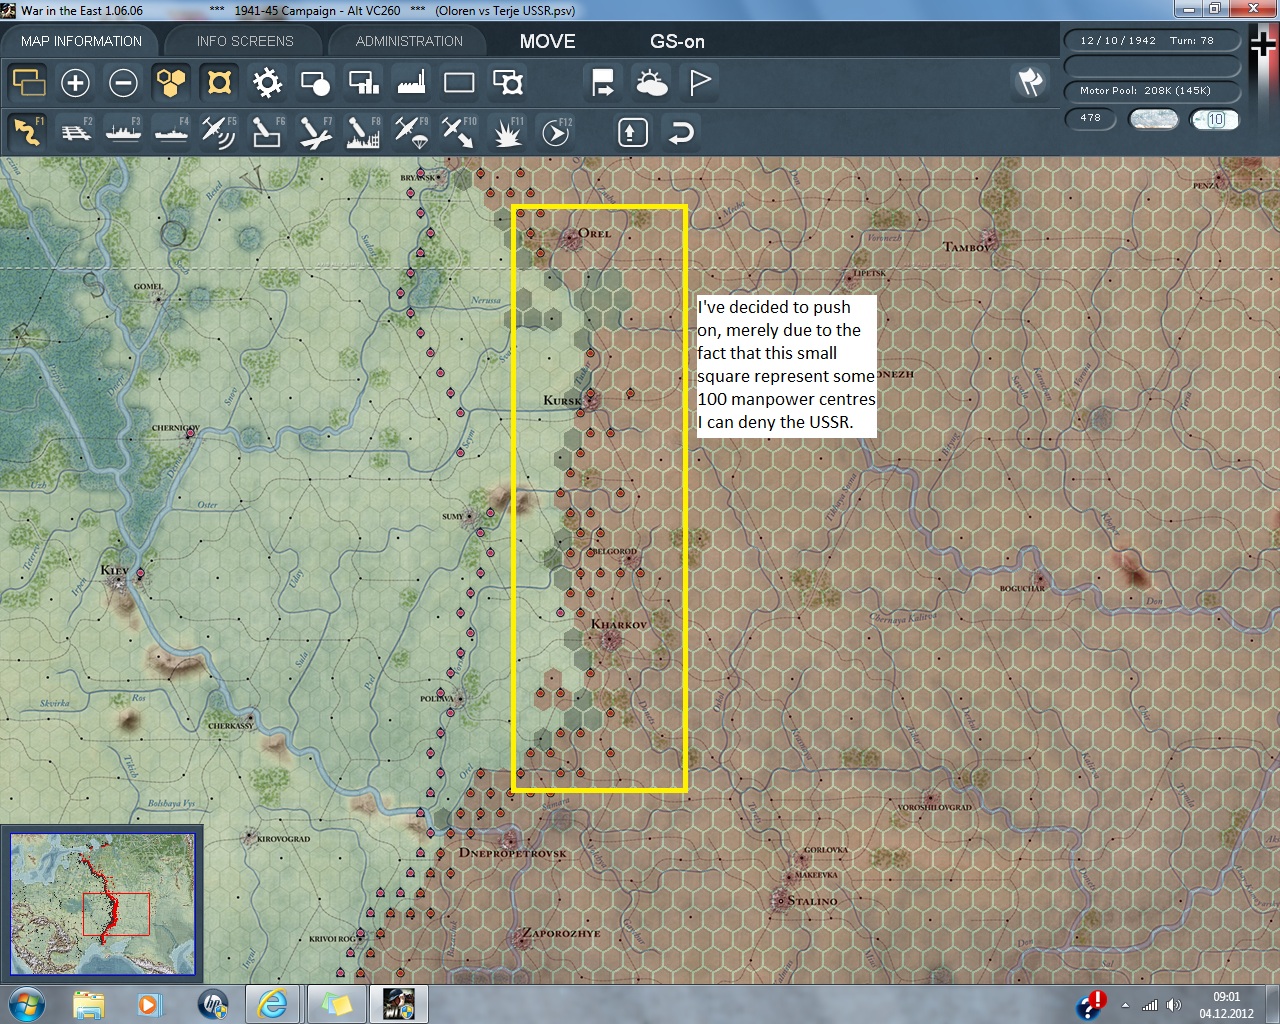Click the rectangle with circle toolbar icon
1280x1024 pixels.
tap(315, 82)
